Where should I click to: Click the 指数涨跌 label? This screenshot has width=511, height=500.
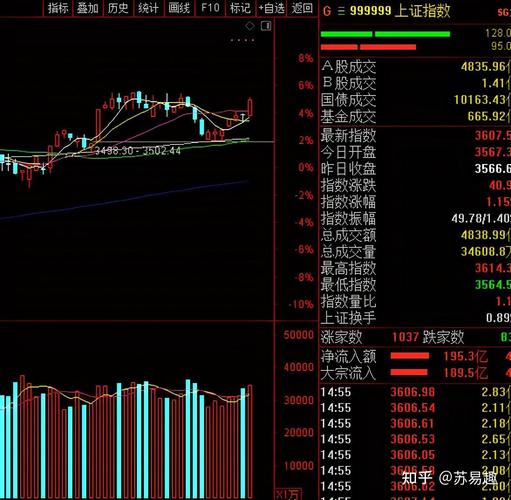point(348,185)
